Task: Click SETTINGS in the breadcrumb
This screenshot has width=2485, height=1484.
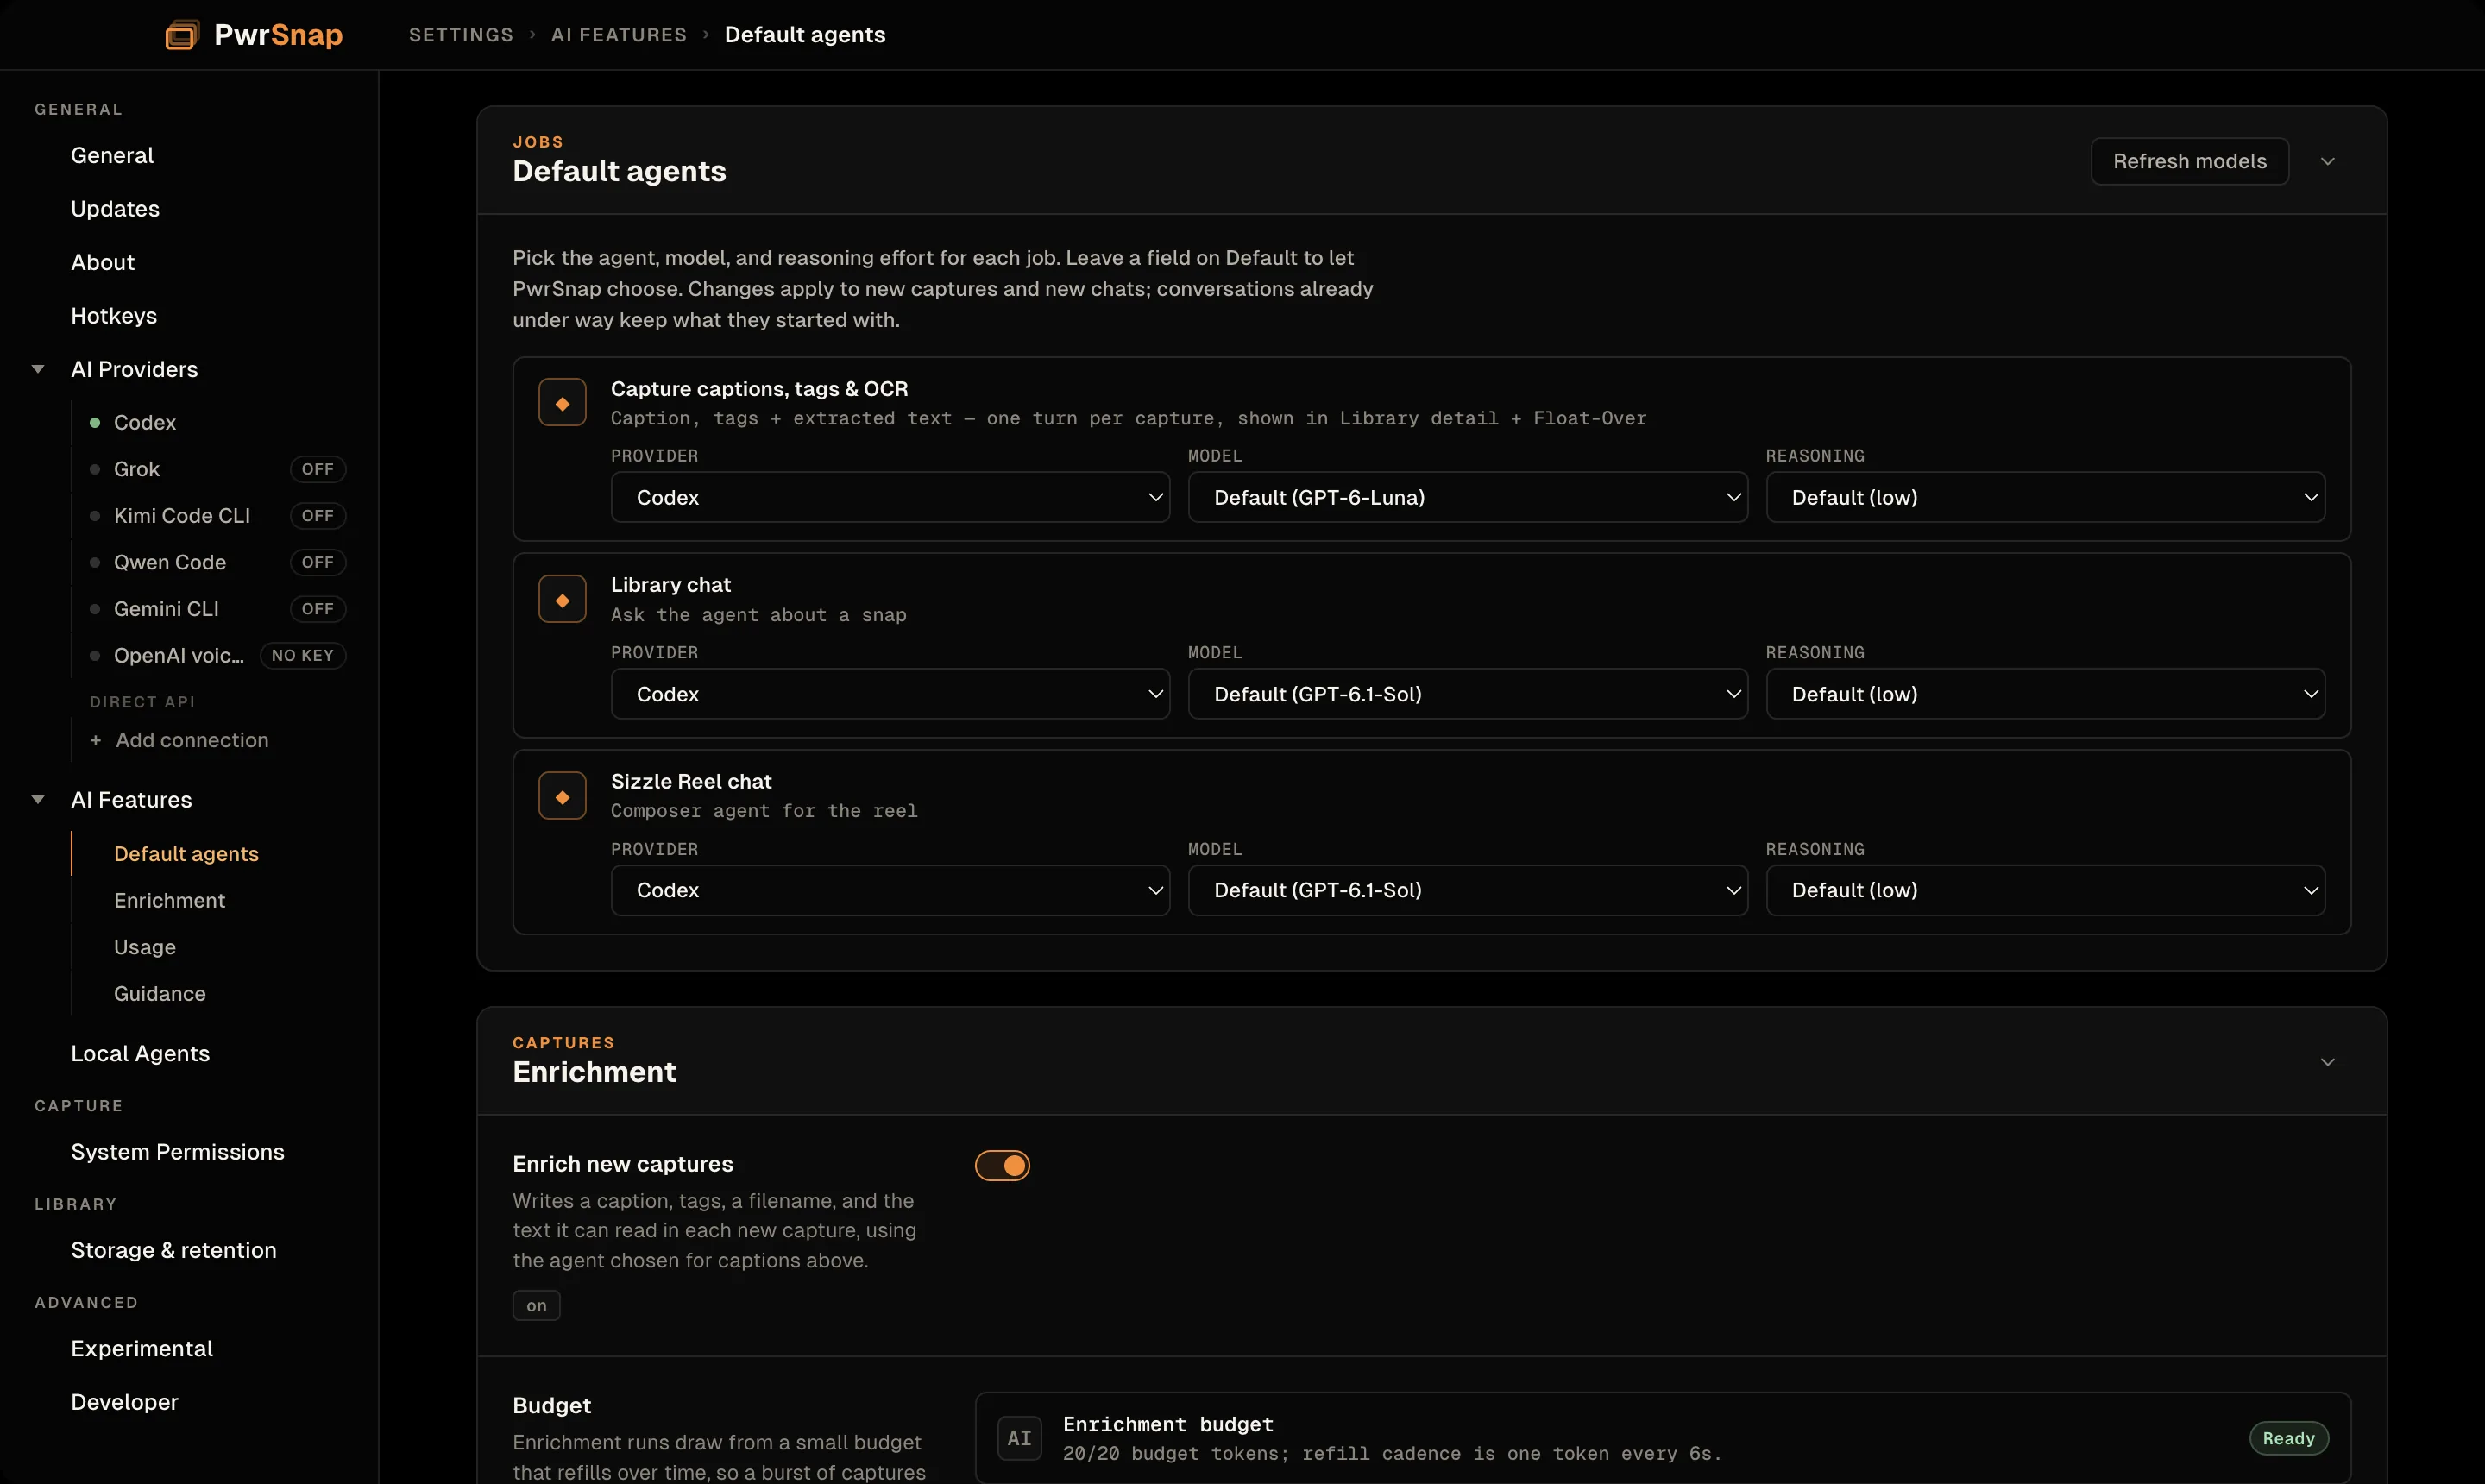Action: coord(461,35)
